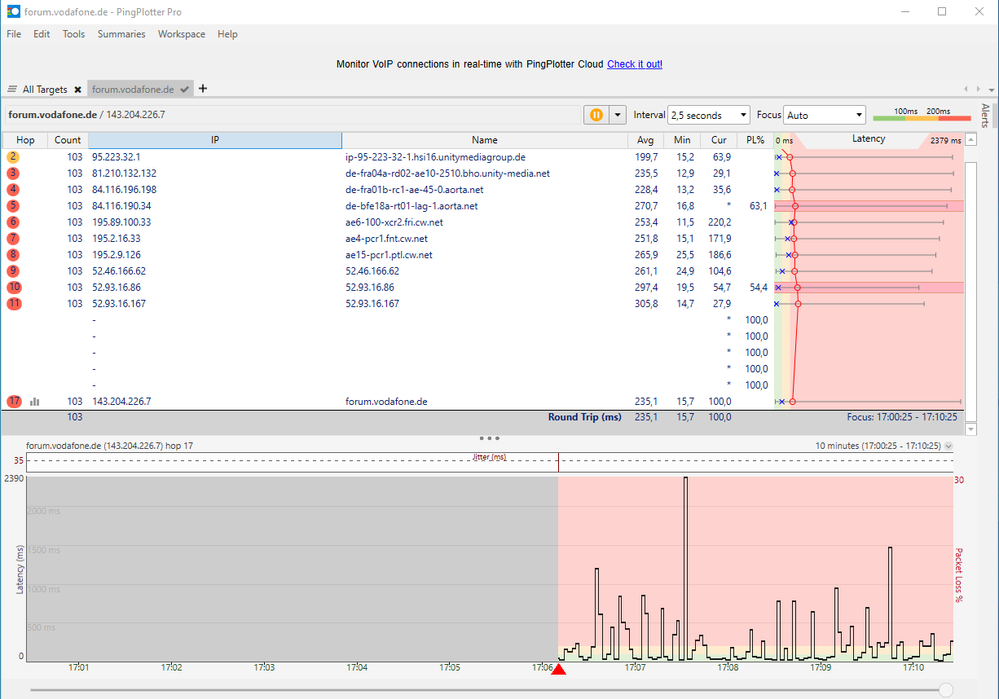999x699 pixels.
Task: Switch to the forum.vodafone.de tab
Action: point(133,89)
